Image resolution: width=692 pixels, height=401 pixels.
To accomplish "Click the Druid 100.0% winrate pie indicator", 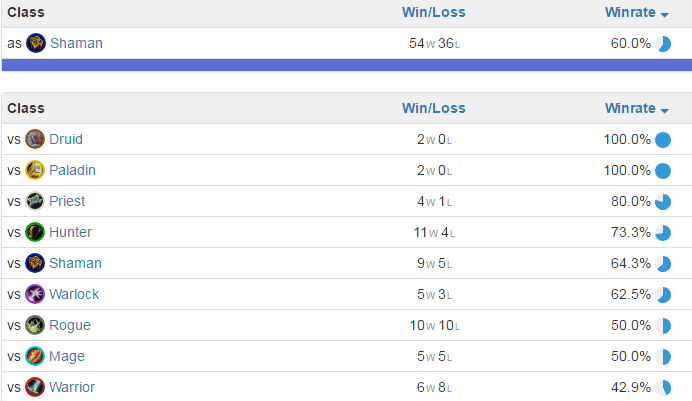I will coord(663,140).
